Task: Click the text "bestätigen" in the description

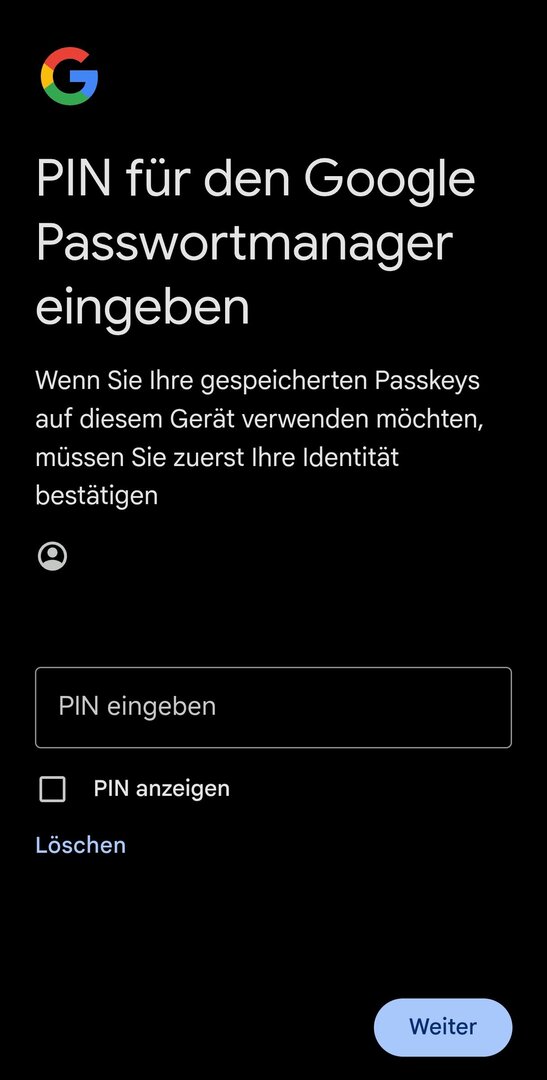Action: [96, 495]
